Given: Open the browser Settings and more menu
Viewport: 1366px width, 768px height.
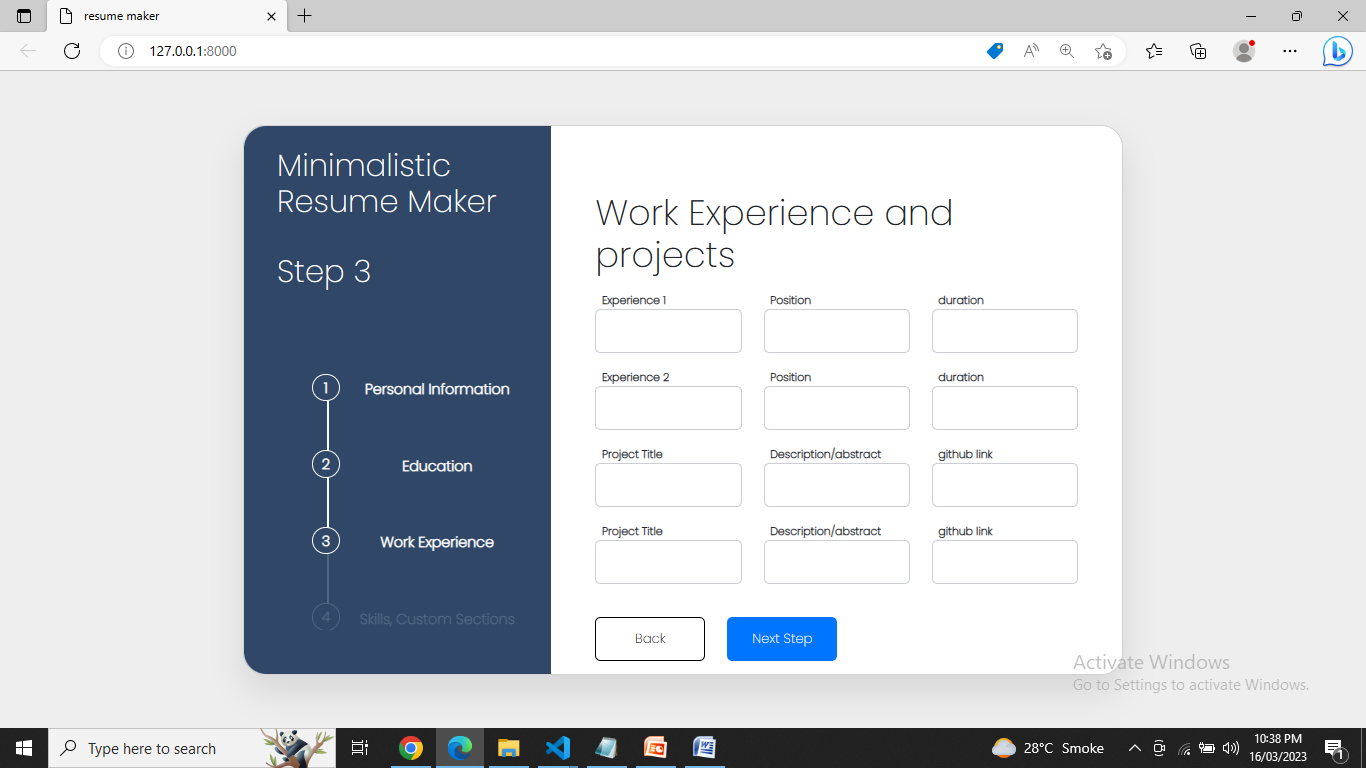Looking at the screenshot, I should [1290, 50].
